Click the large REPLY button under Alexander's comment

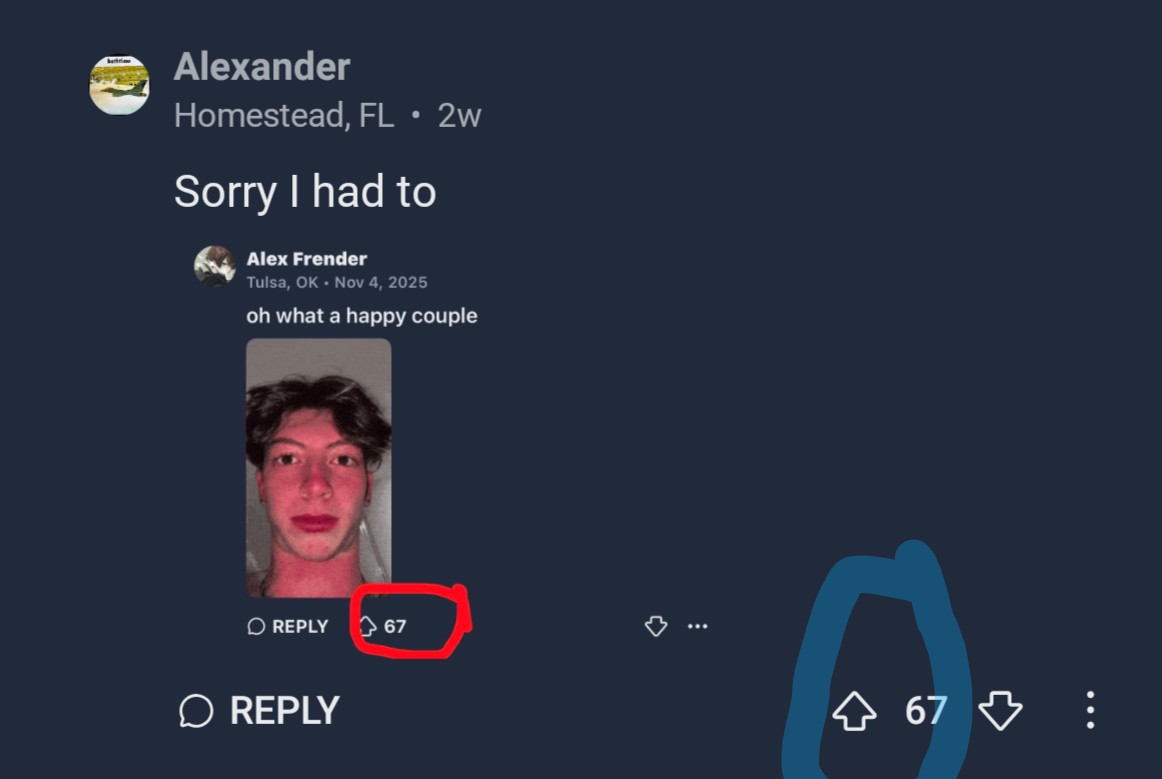click(259, 710)
